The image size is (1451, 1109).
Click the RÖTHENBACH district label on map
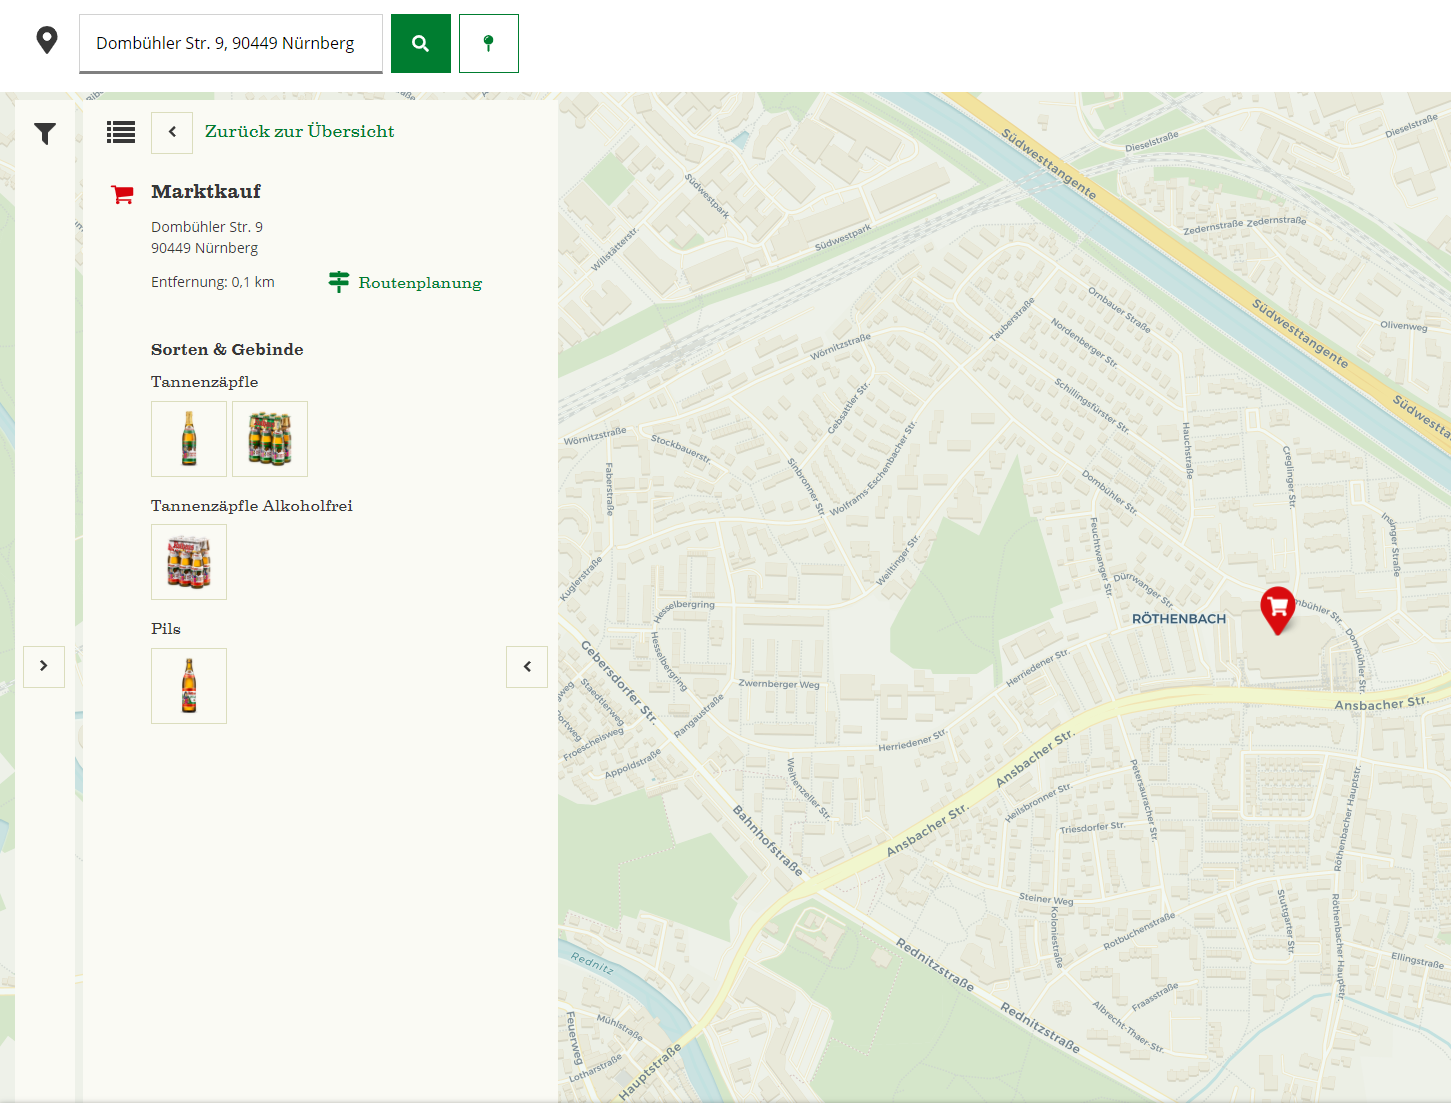pos(1179,619)
